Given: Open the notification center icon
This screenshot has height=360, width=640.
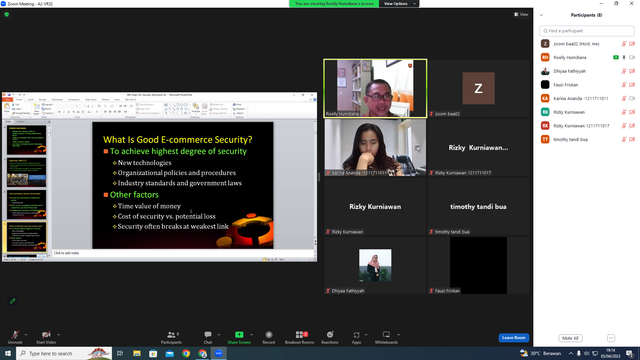Looking at the screenshot, I should pos(629,353).
